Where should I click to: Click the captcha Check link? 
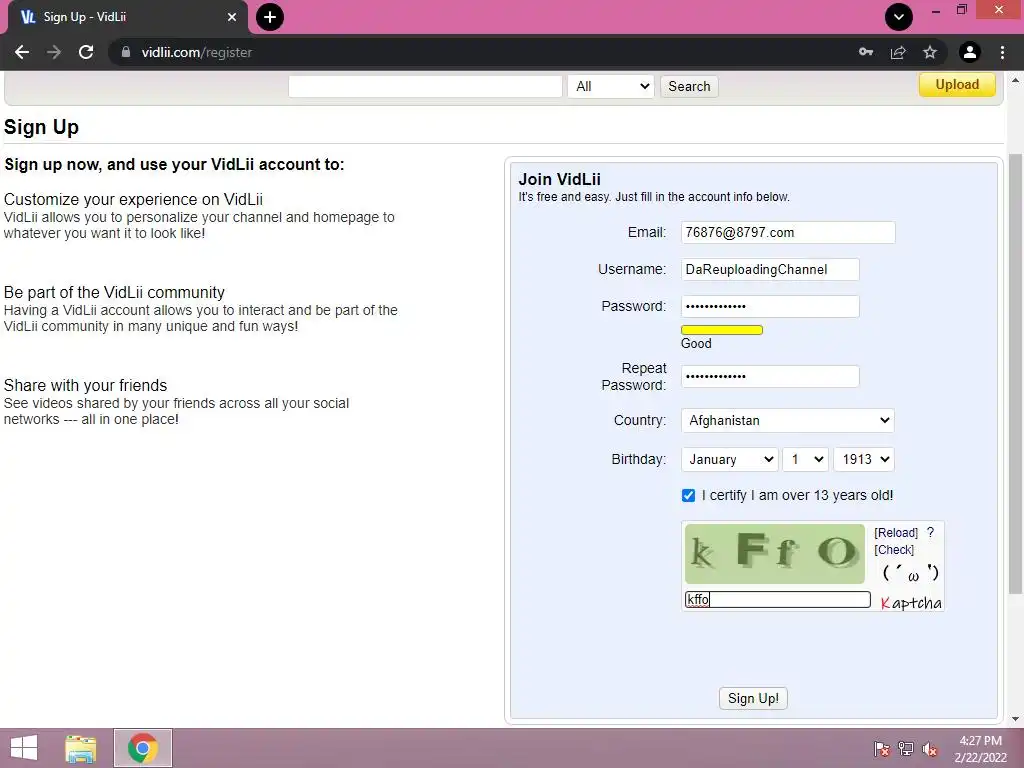(894, 550)
